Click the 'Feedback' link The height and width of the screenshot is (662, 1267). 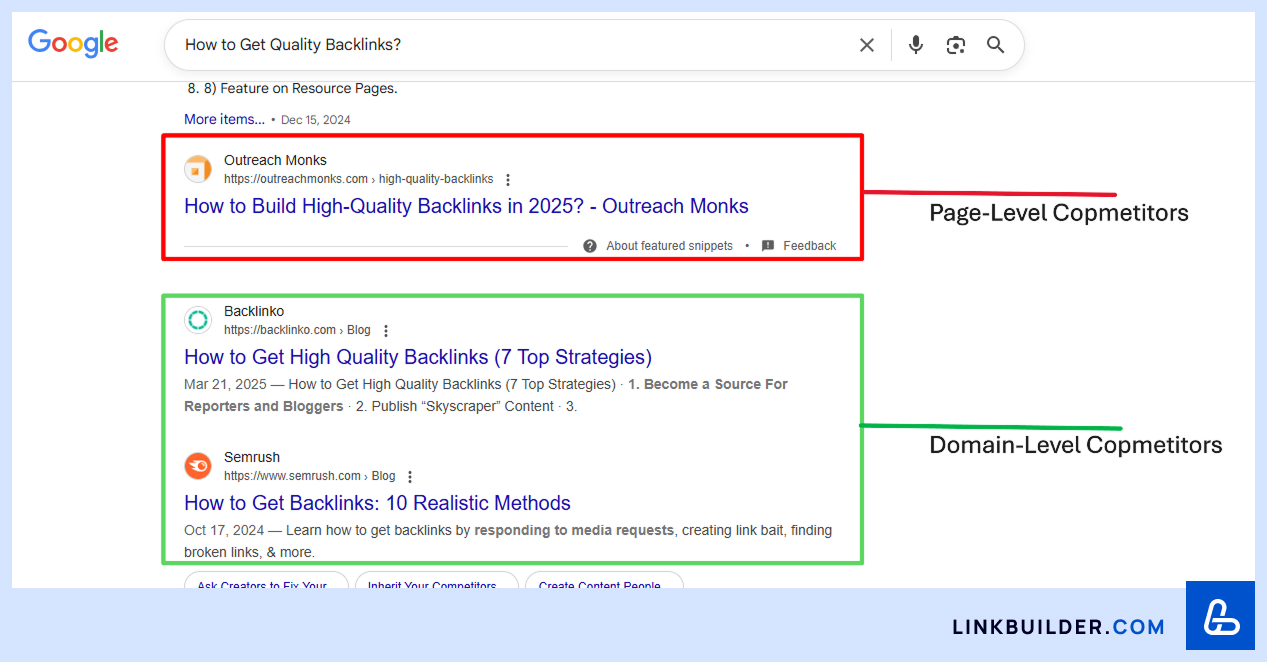tap(809, 246)
